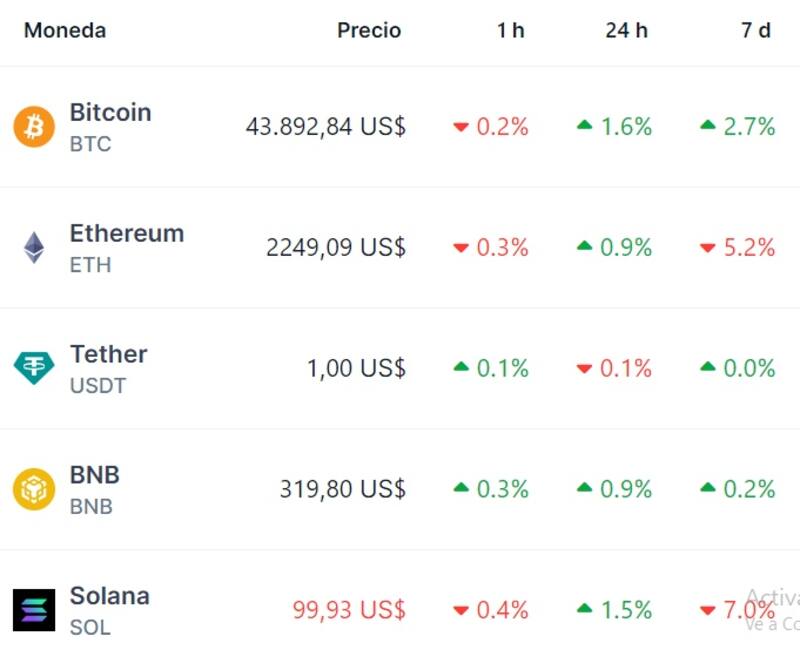Open the Ethereum coin page link
The width and height of the screenshot is (800, 670).
[126, 234]
